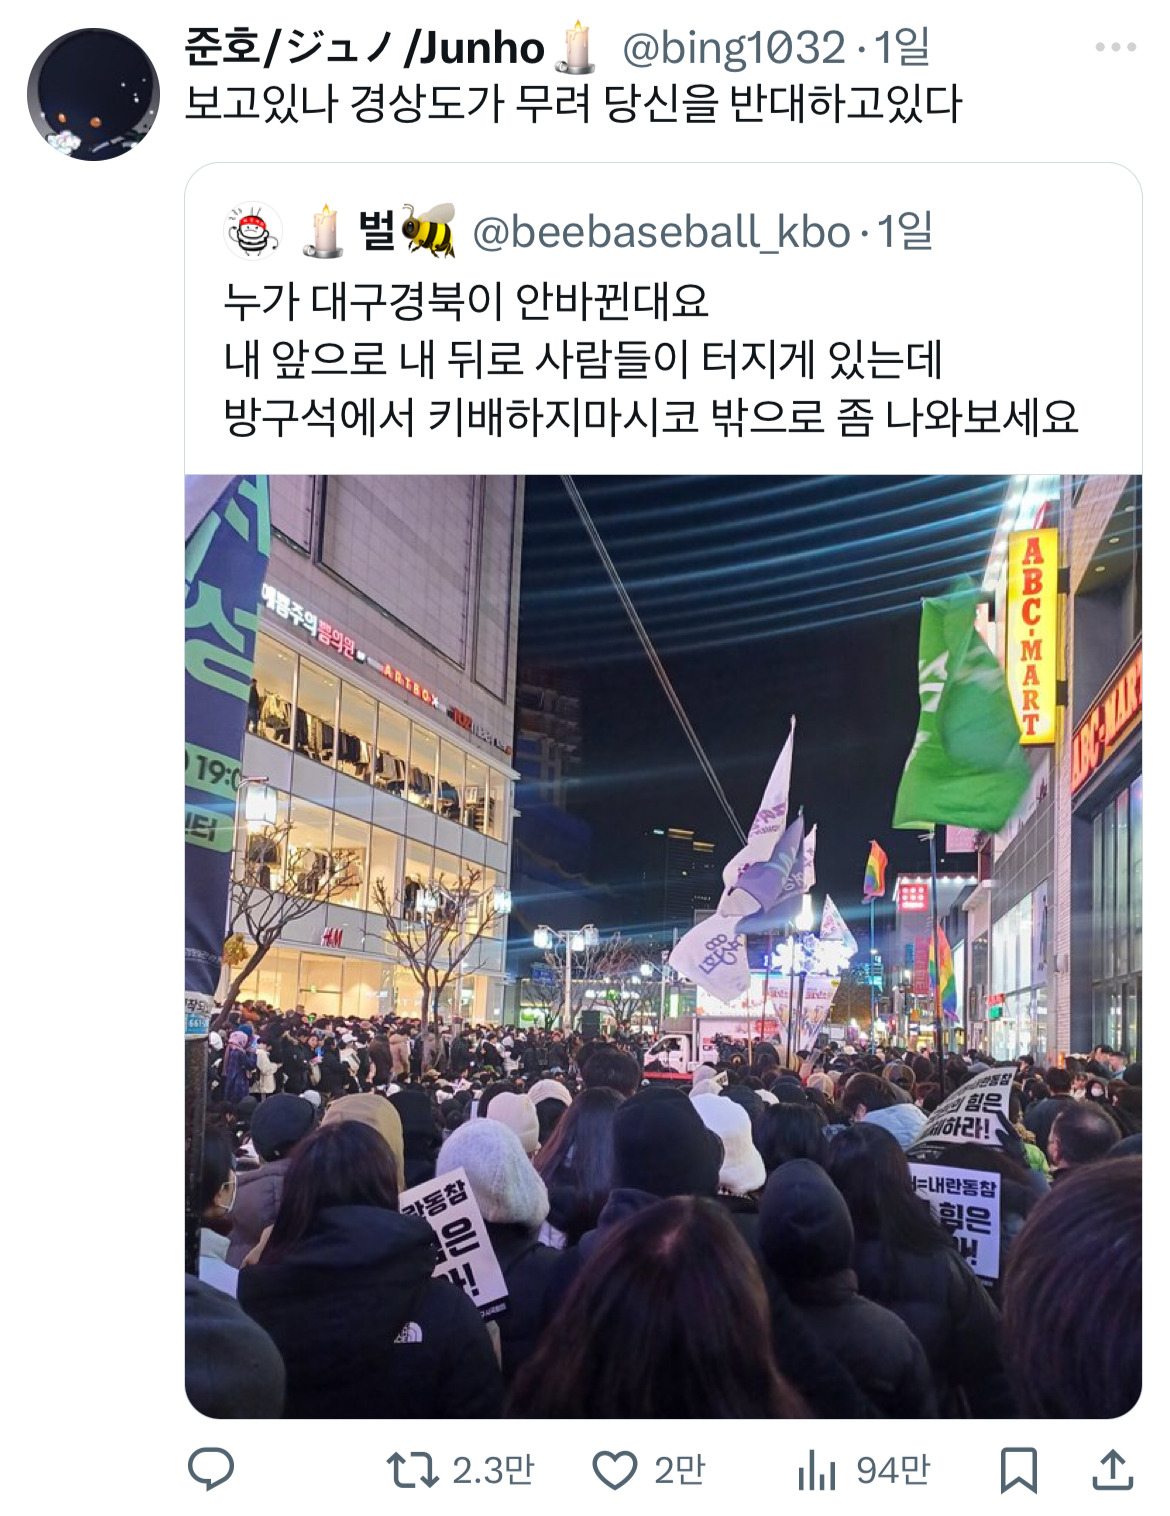Bookmark this tweet
Viewport: 1170px width, 1516px height.
pyautogui.click(x=1019, y=1470)
